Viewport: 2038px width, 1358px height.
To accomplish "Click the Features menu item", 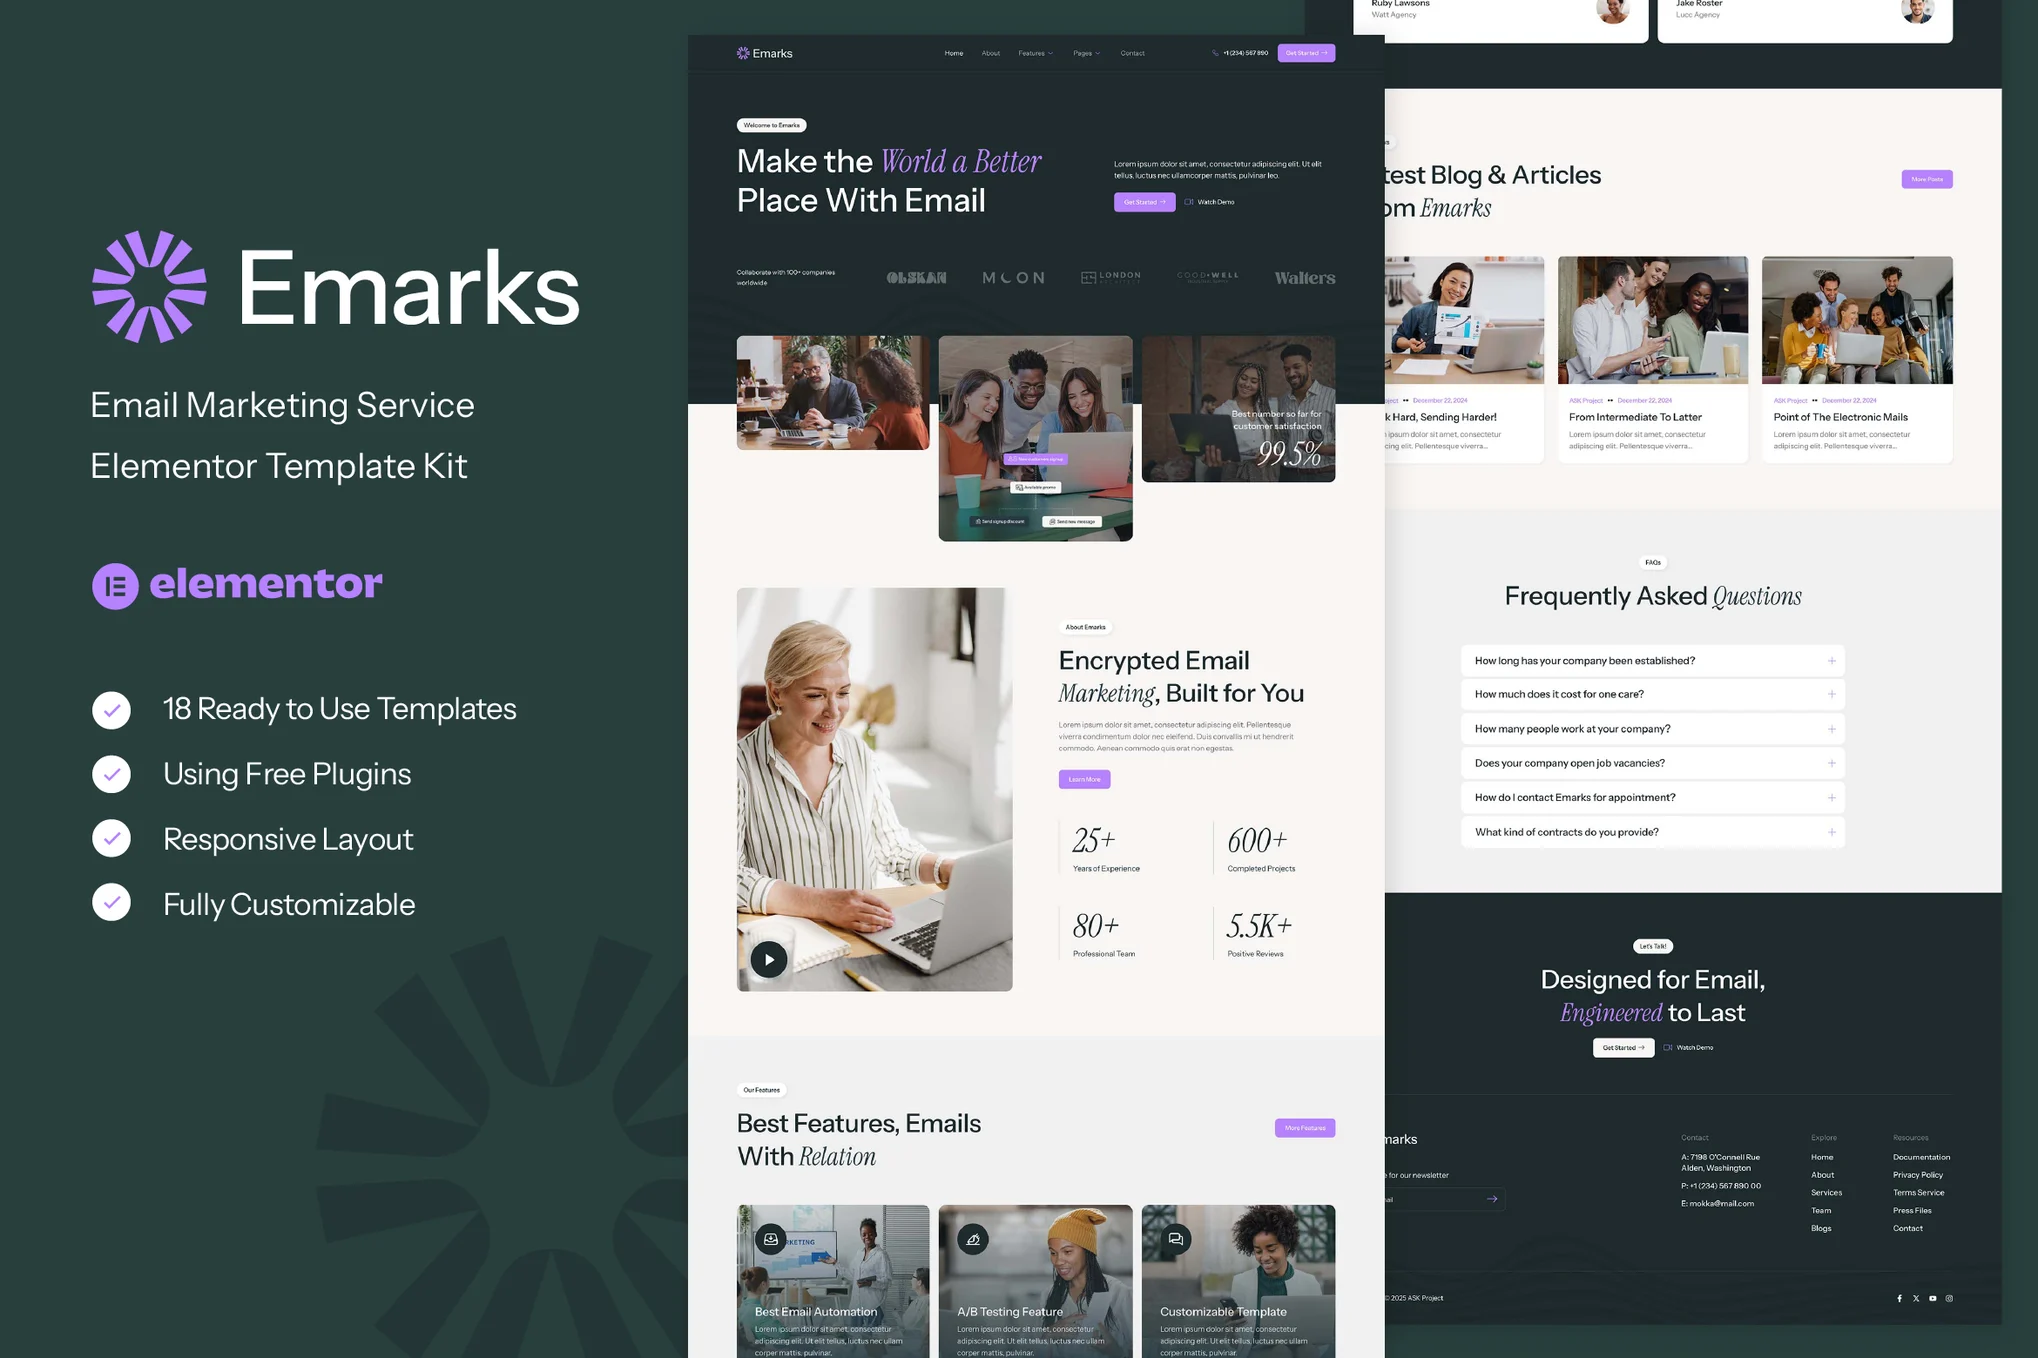I will click(x=1032, y=52).
